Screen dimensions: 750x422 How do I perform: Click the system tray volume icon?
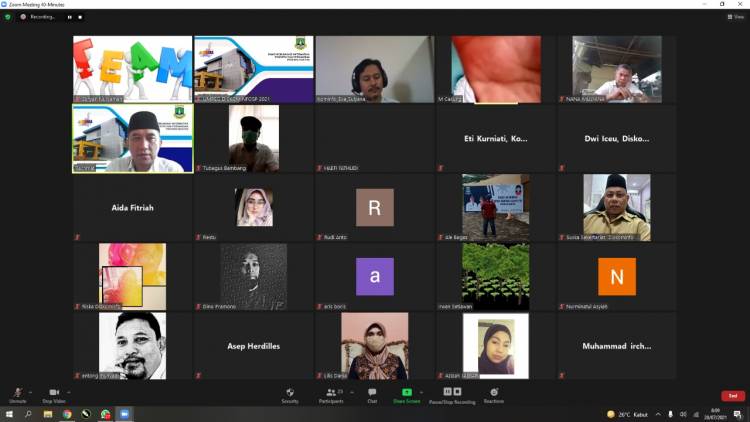coord(683,414)
